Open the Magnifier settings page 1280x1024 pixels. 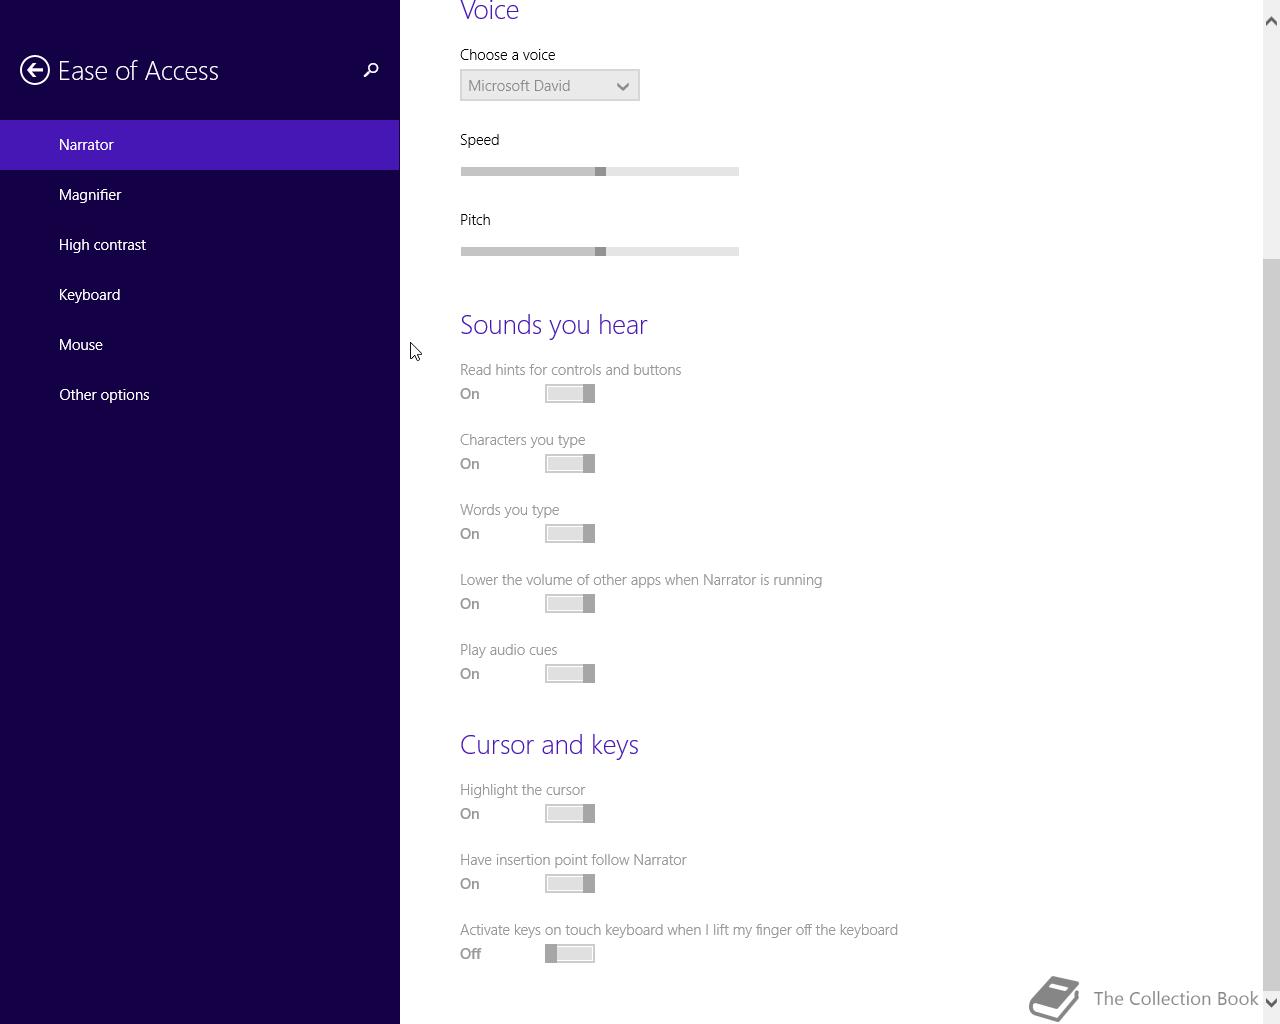[x=200, y=195]
